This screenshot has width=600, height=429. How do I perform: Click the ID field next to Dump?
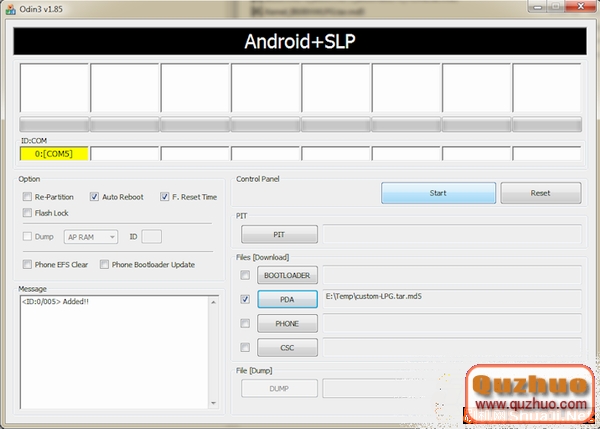[152, 237]
